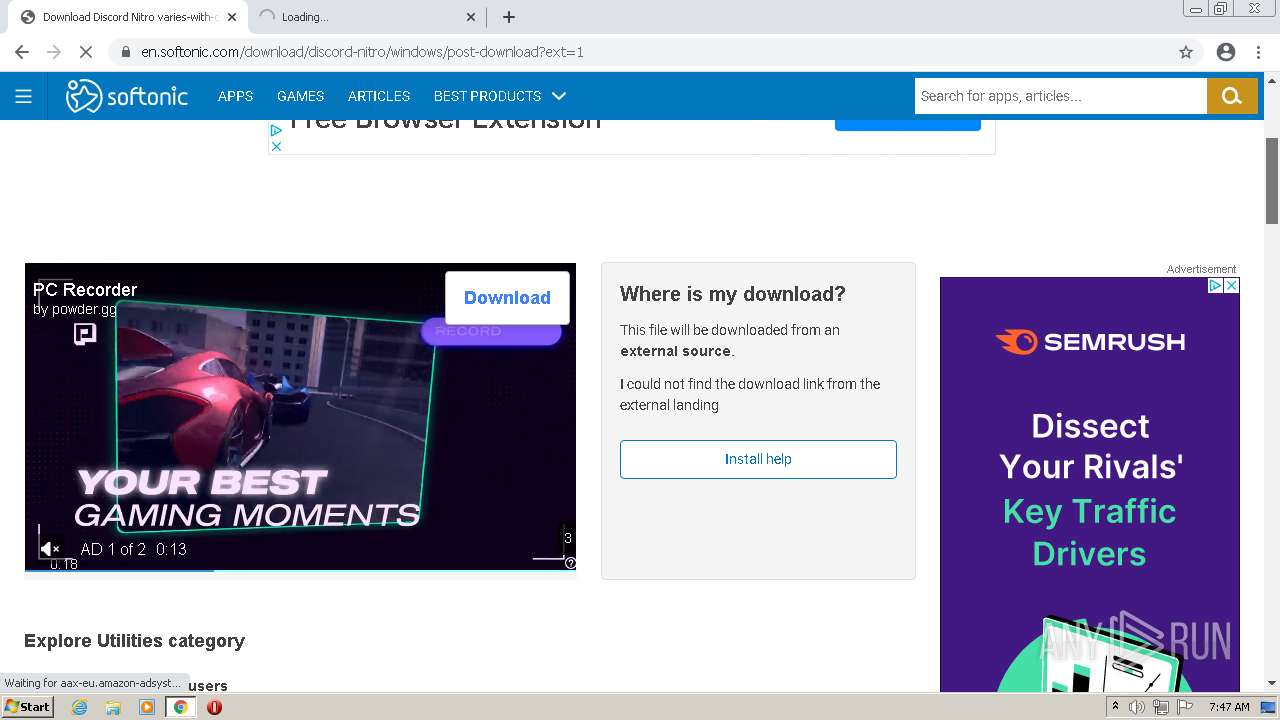Open the APPS menu item
1280x720 pixels.
(235, 96)
